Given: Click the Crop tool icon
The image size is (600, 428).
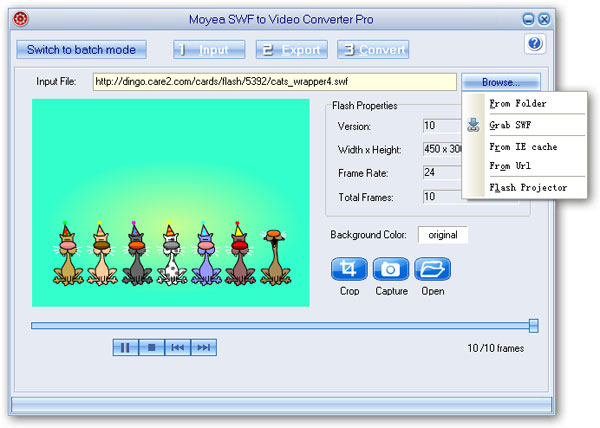Looking at the screenshot, I should click(x=349, y=269).
